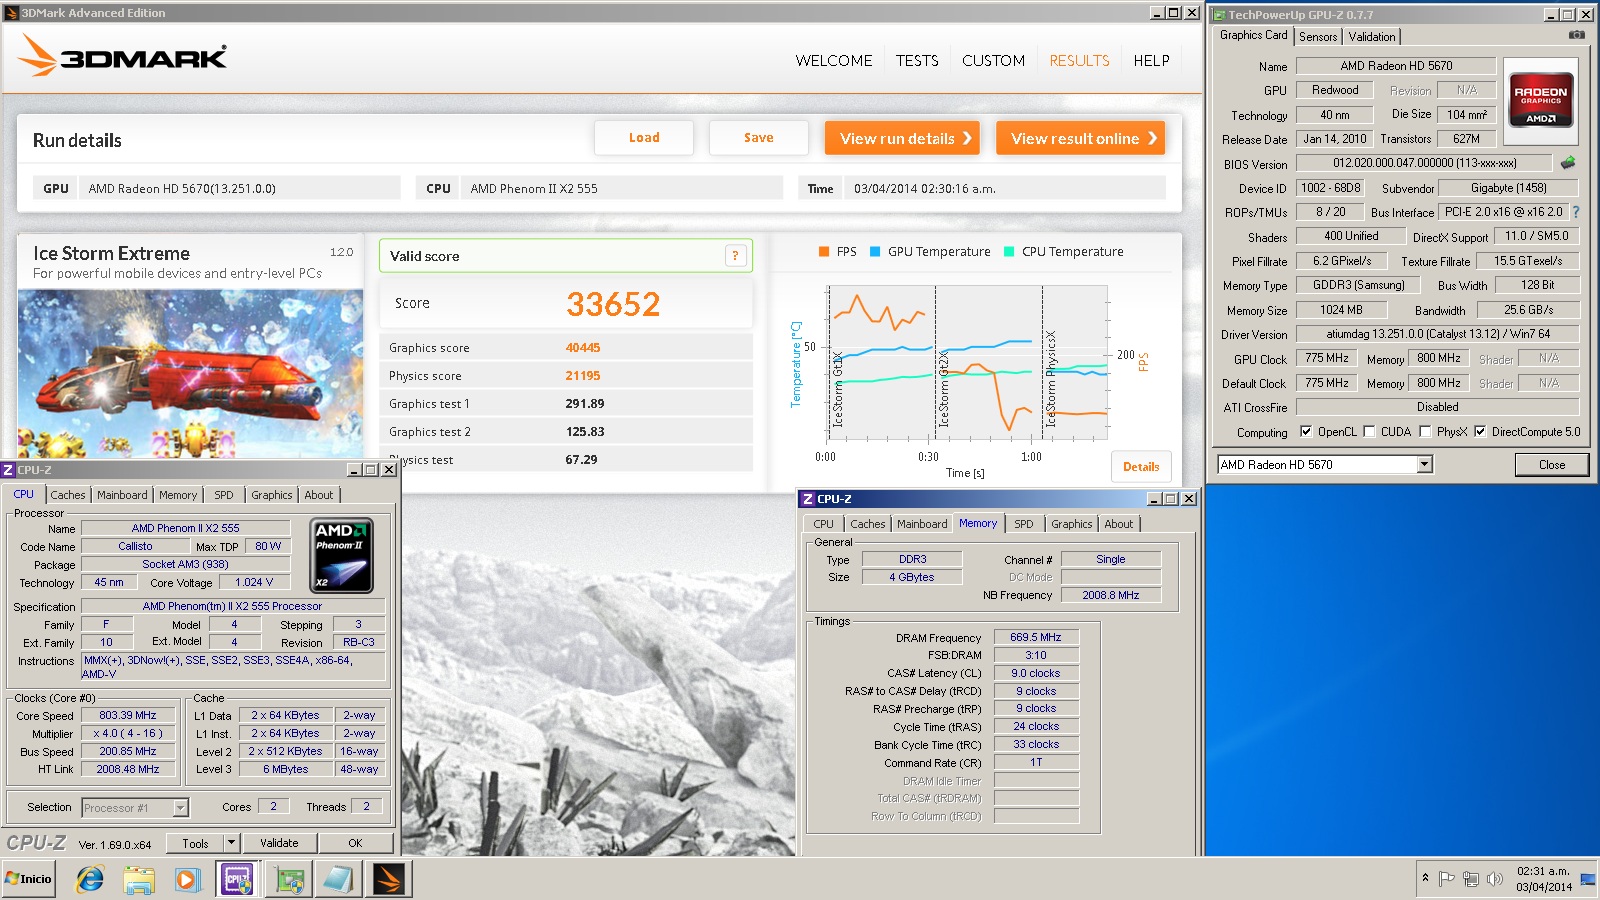
Task: Click the OK button in CPU-Z
Action: click(x=355, y=843)
